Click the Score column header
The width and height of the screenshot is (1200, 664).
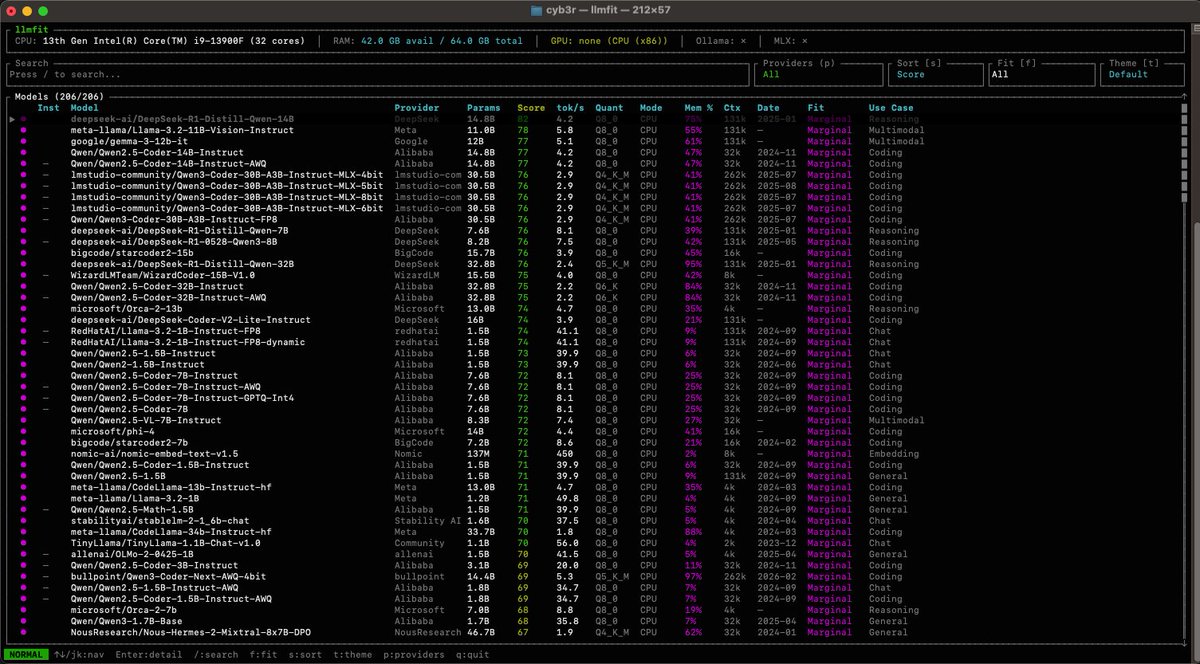[532, 108]
